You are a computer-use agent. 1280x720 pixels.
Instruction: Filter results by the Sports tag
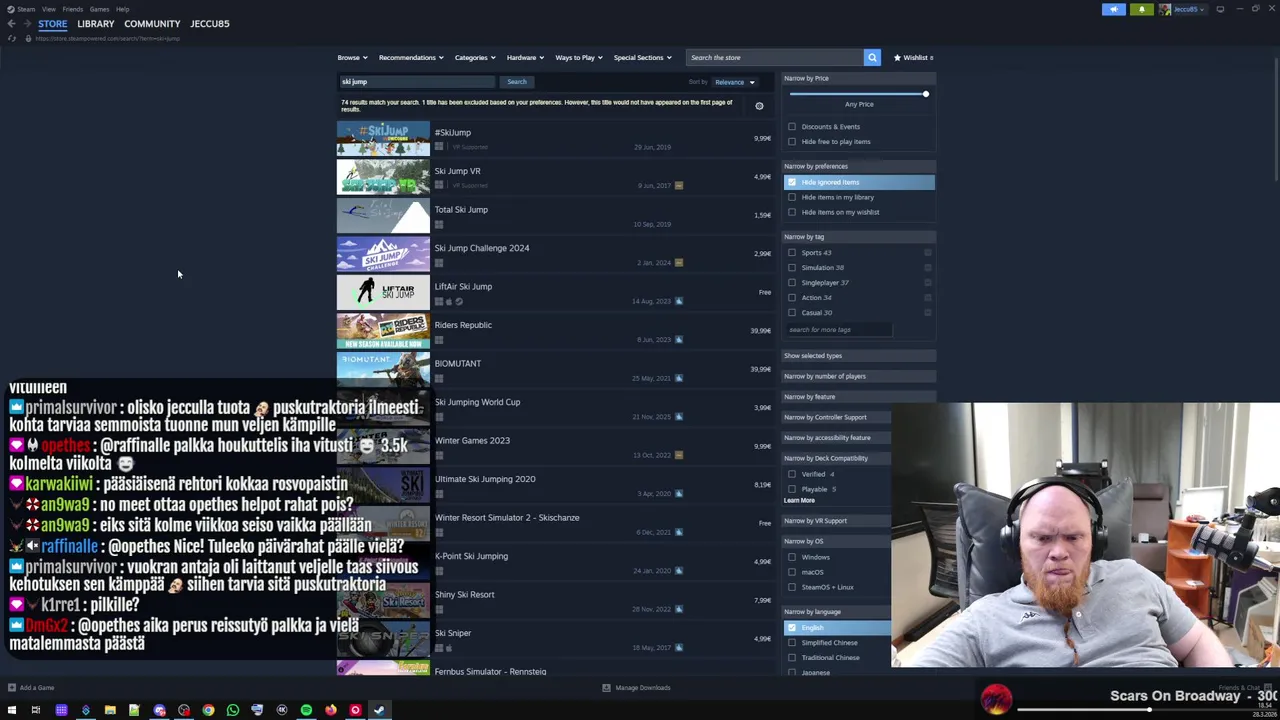(x=792, y=253)
